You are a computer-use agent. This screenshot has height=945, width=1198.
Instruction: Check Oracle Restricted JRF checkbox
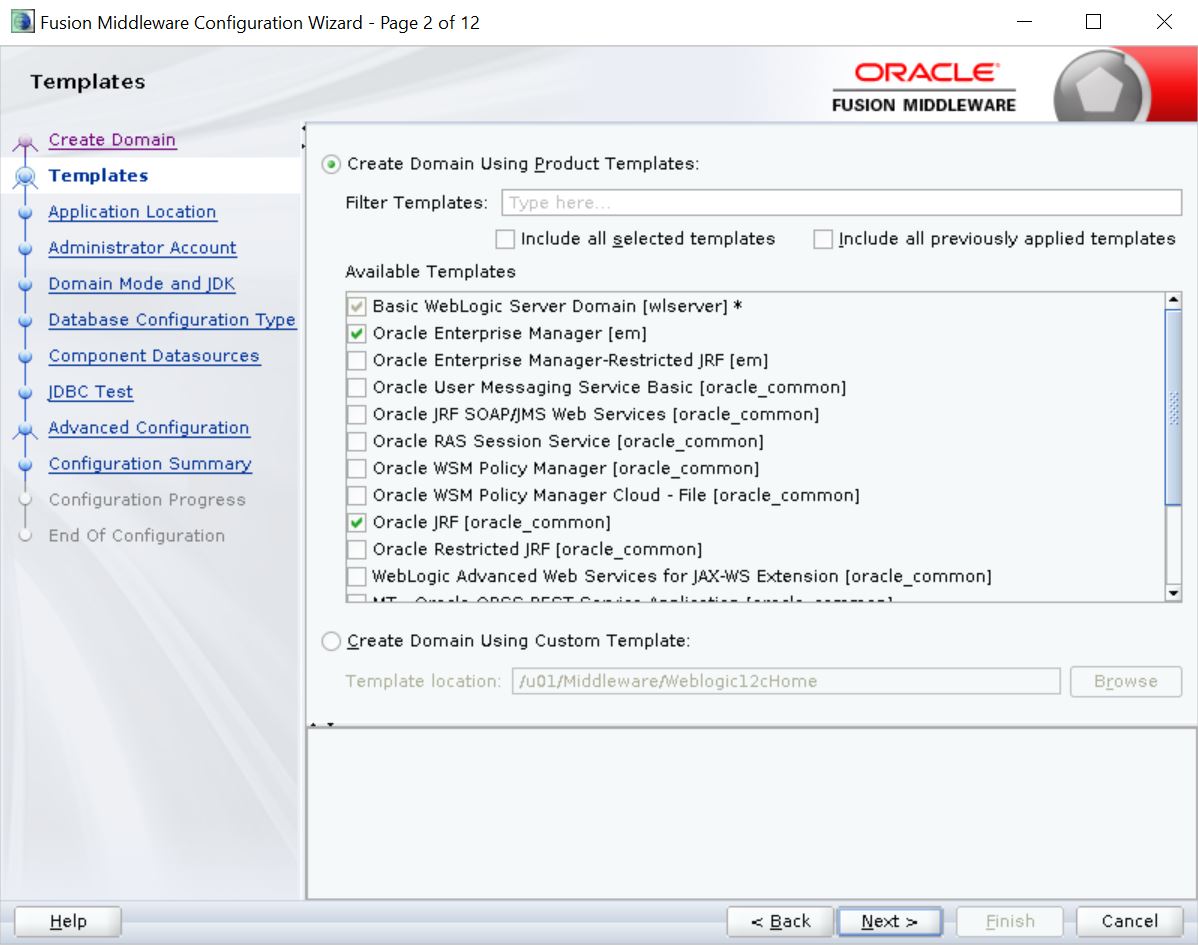click(356, 549)
